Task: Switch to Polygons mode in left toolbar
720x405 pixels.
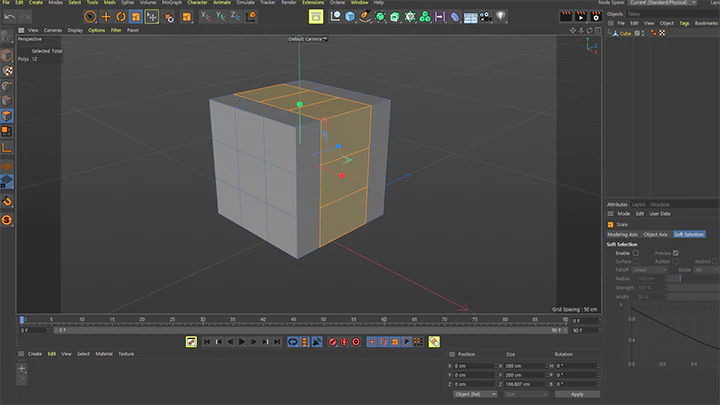Action: point(6,116)
